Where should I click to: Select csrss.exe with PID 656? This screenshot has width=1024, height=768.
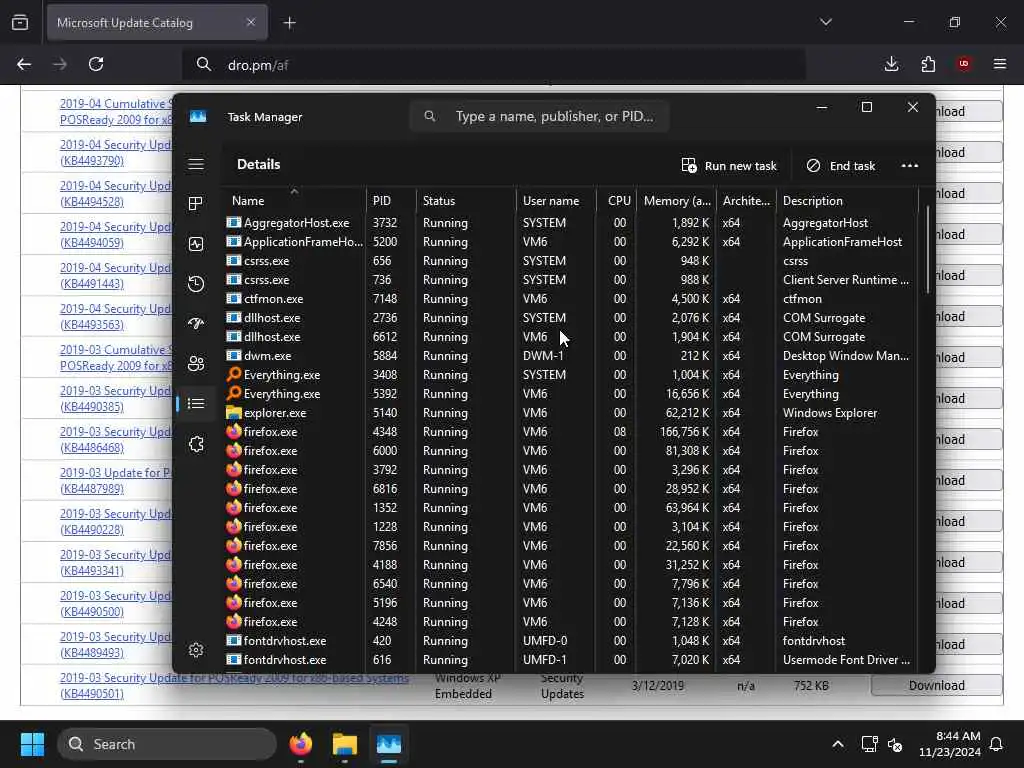571,261
